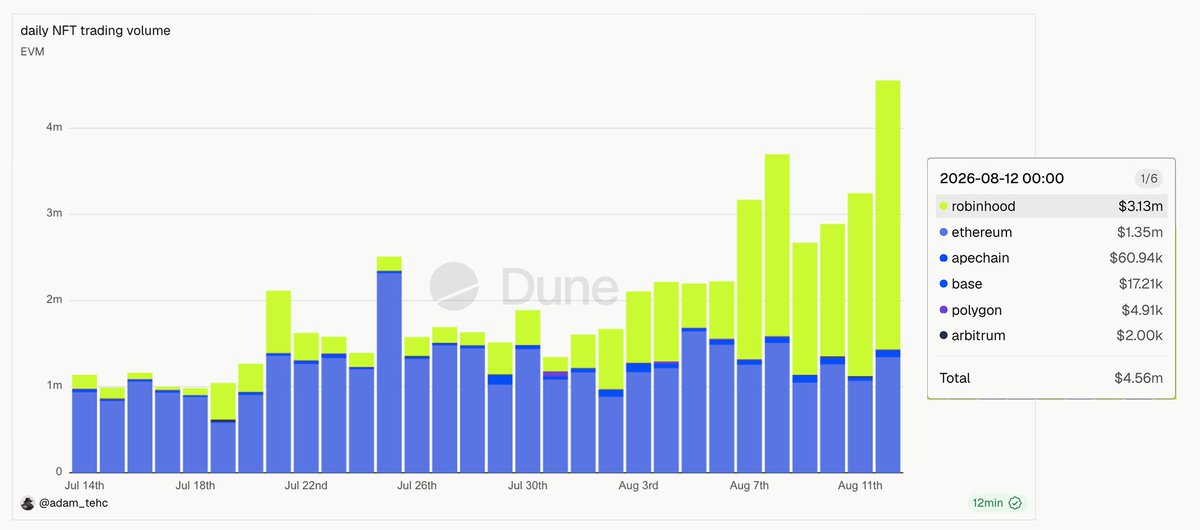Click the Jul 22nd axis label
1200x530 pixels.
306,485
